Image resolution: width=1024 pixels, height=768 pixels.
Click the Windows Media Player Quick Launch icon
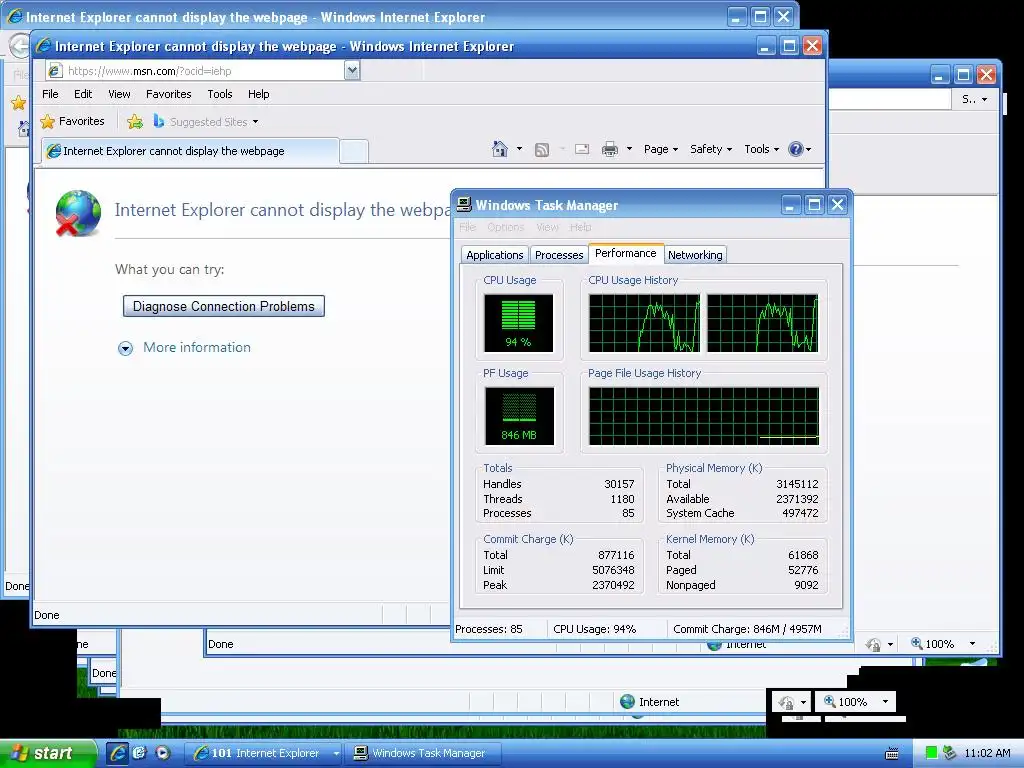(x=163, y=753)
